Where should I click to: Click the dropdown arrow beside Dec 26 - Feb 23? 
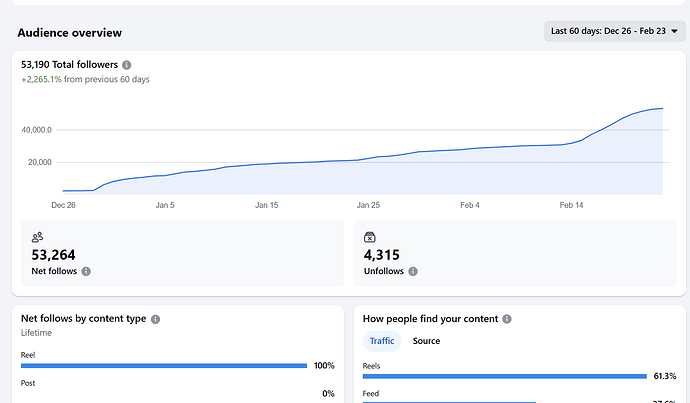pos(674,31)
